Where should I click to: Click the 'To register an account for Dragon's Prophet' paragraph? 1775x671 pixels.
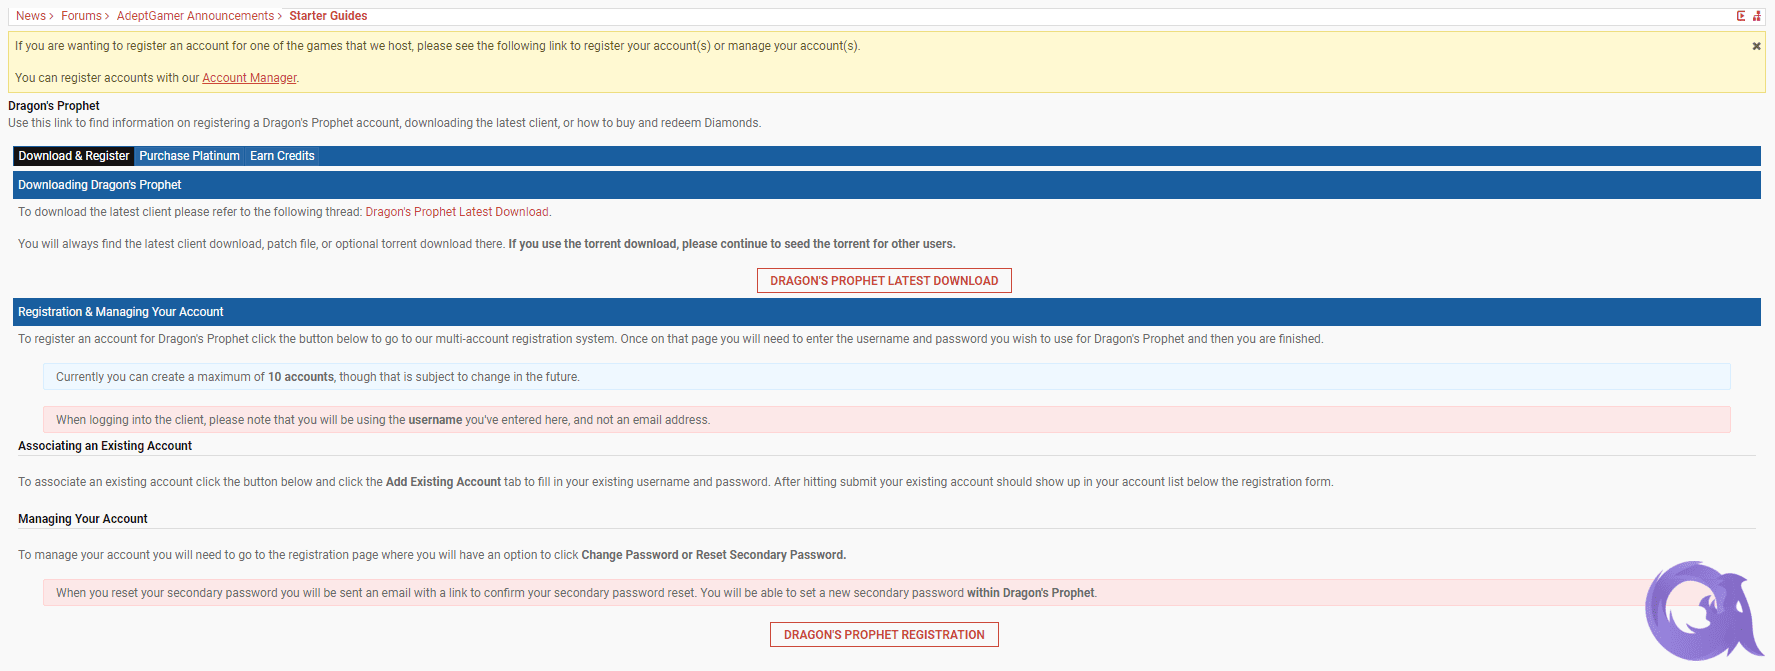point(671,339)
